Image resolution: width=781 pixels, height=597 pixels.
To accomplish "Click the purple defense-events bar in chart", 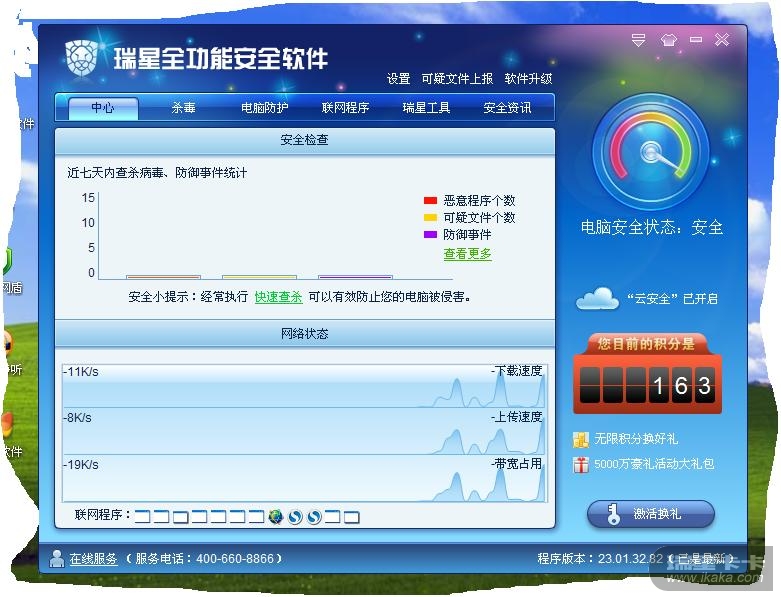I will tap(355, 277).
